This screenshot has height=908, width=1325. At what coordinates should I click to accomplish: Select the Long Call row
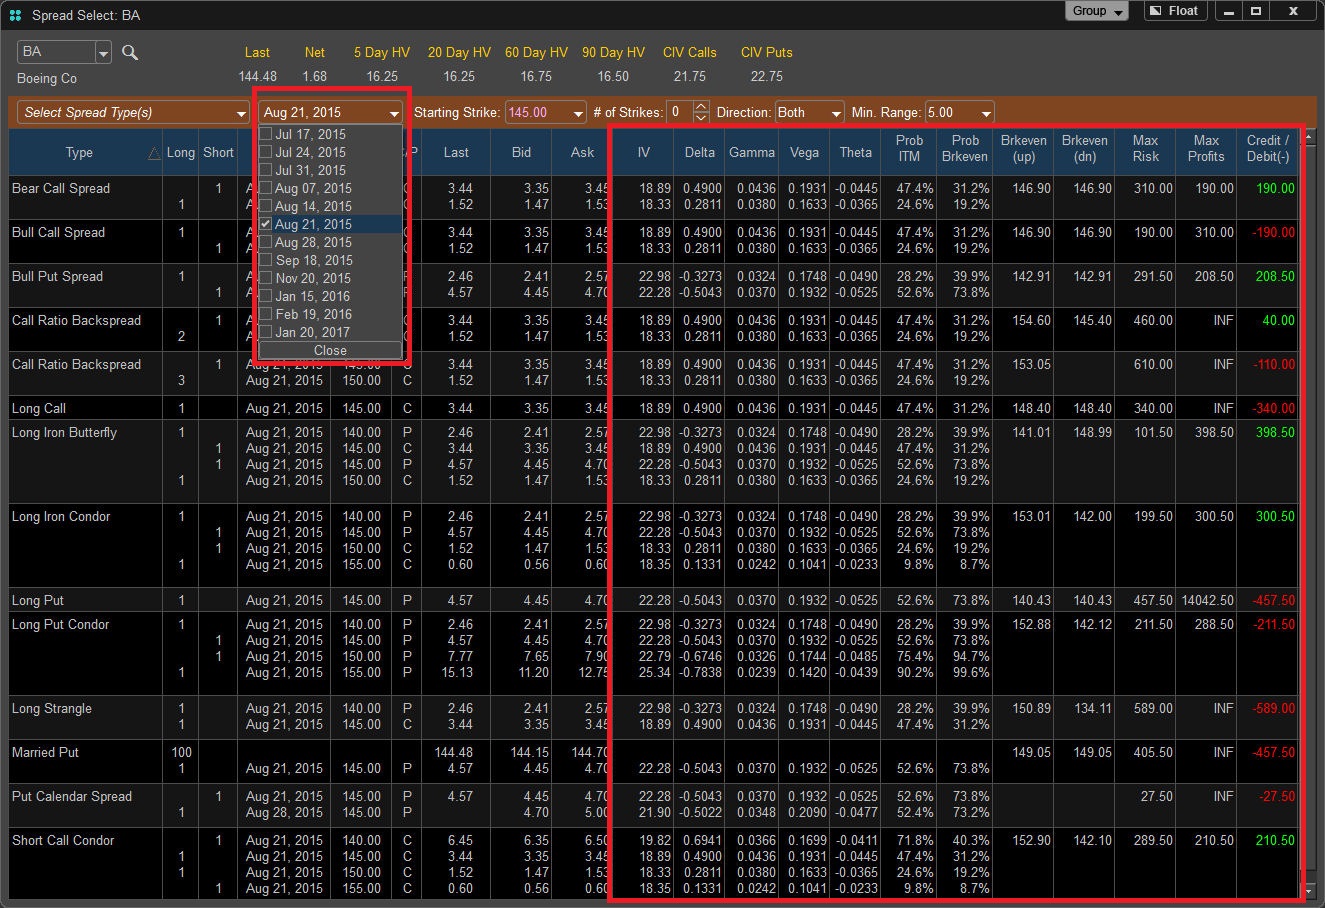point(655,408)
